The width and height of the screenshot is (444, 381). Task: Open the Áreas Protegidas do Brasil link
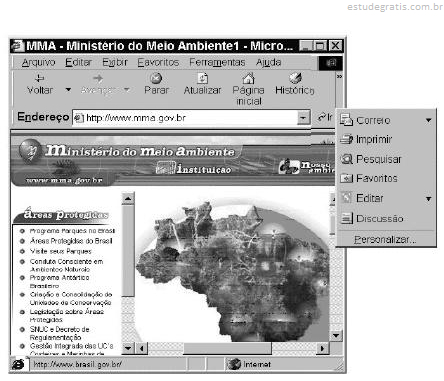[x=71, y=241]
